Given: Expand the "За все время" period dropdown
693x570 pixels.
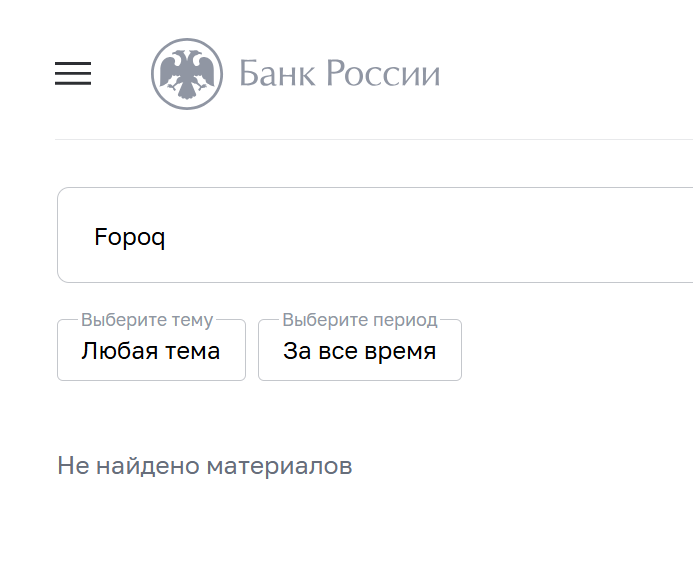Looking at the screenshot, I should click(359, 352).
